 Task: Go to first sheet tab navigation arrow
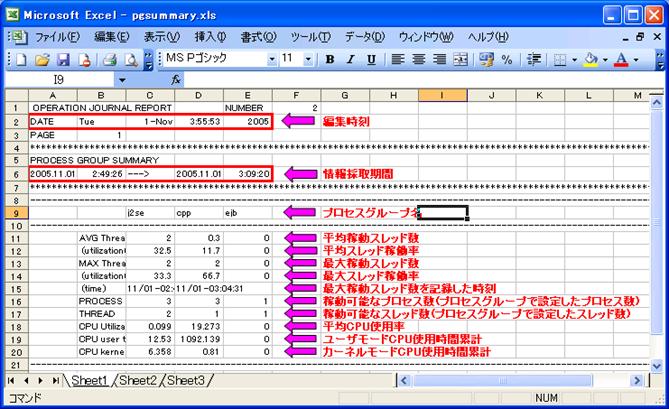11,380
